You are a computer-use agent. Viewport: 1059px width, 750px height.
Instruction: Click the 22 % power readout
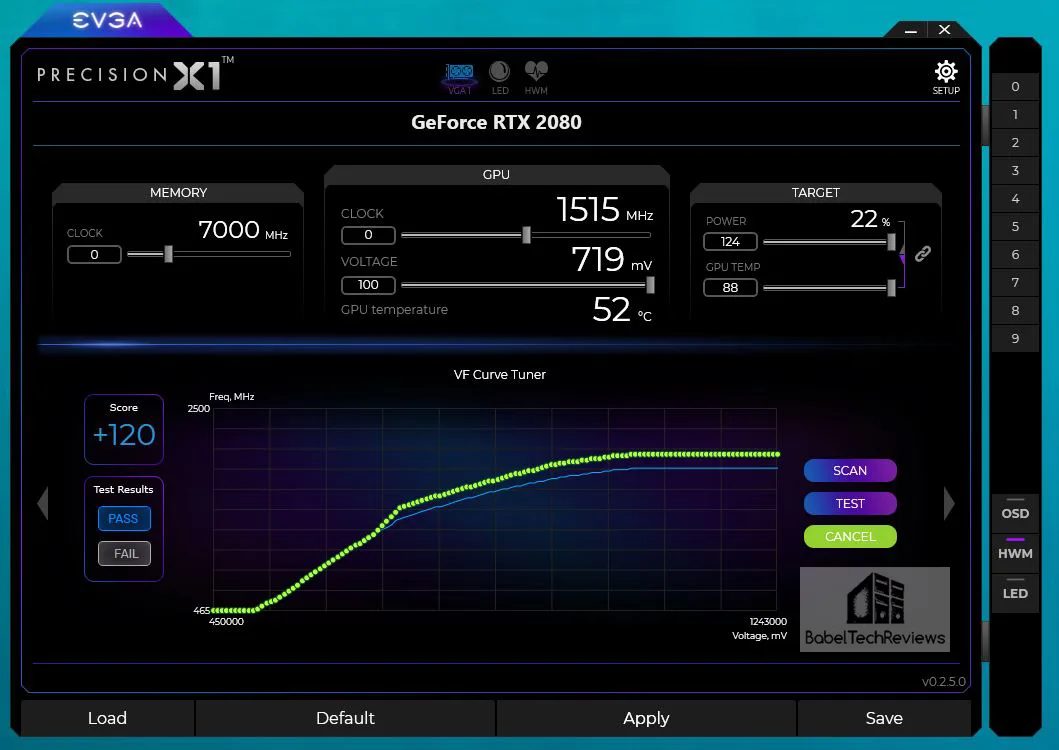click(x=870, y=219)
